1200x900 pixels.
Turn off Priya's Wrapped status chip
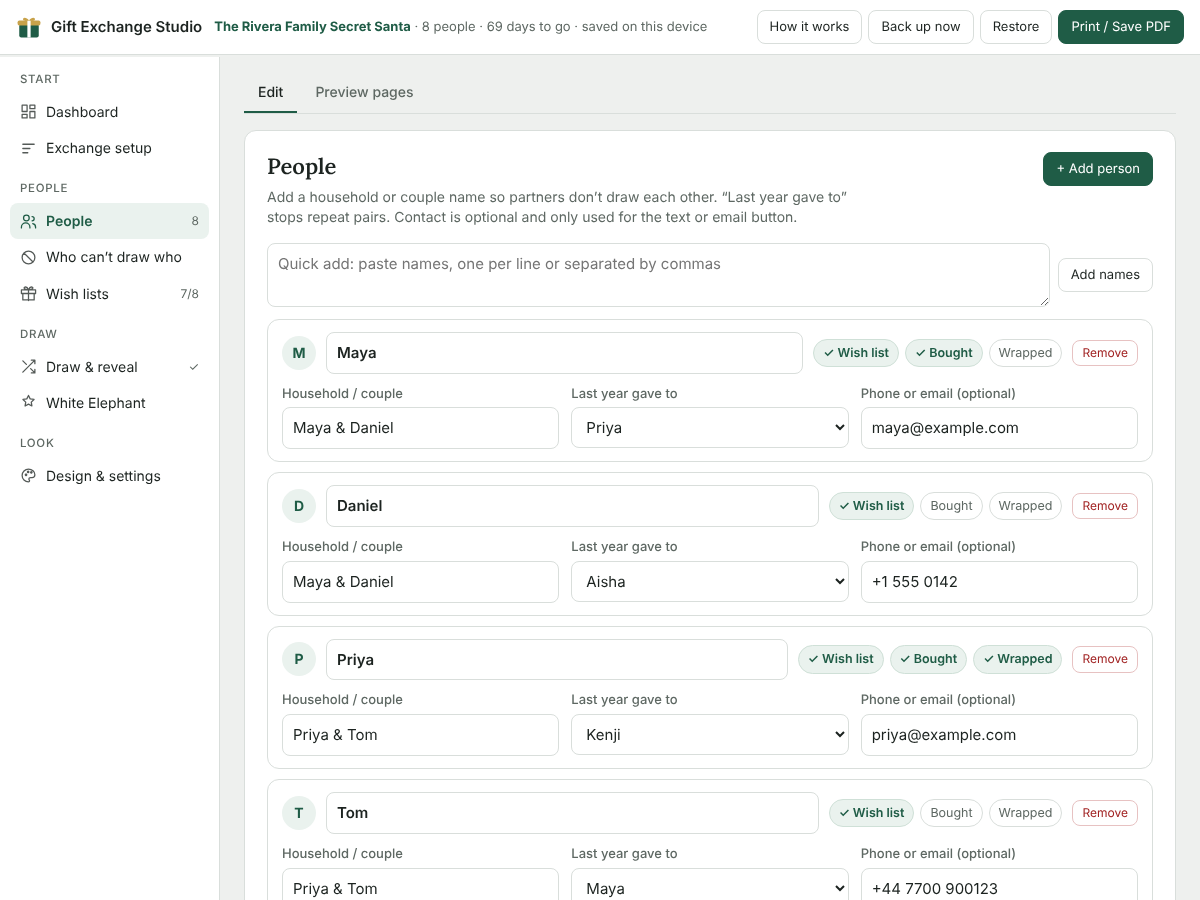(1017, 659)
